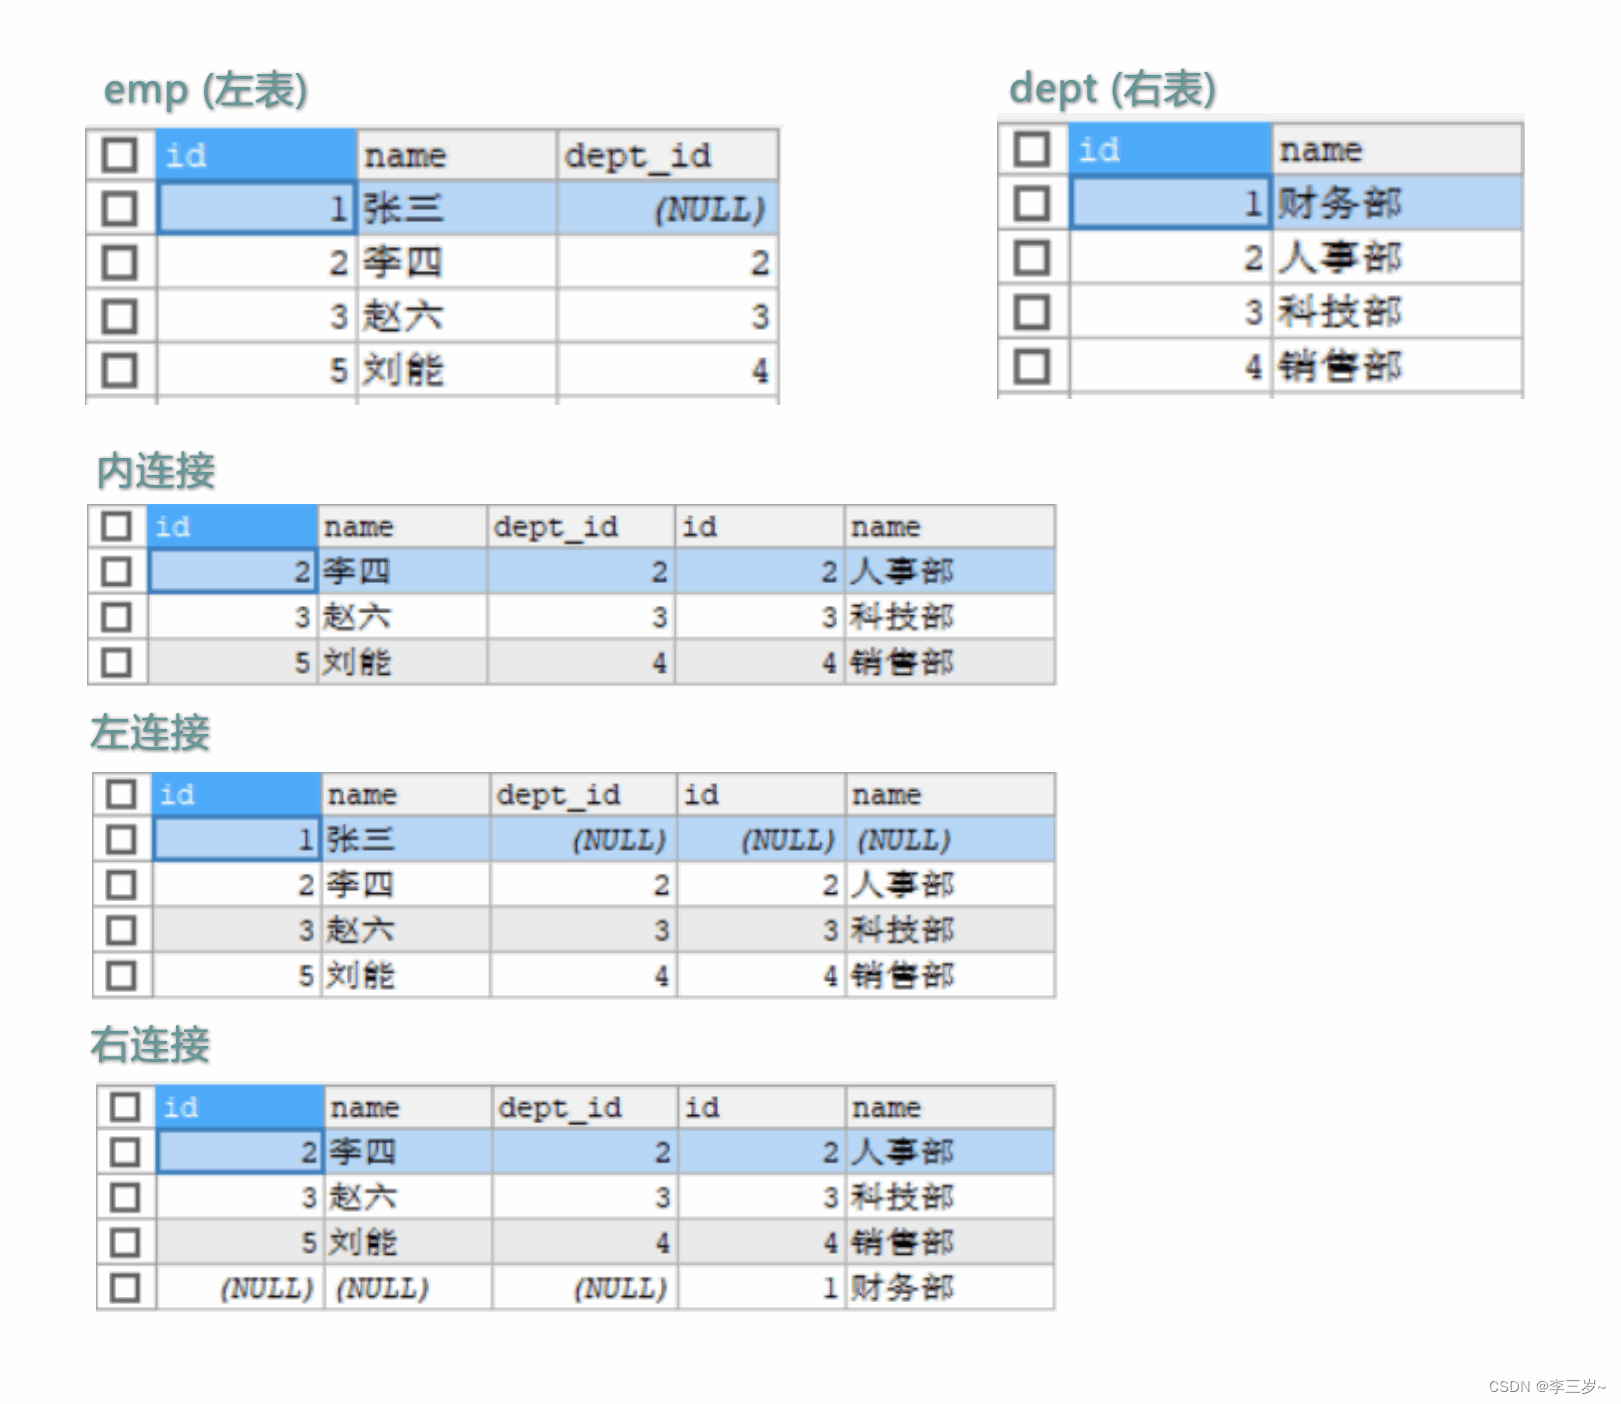Click the dept (右表) heading
Image resolution: width=1621 pixels, height=1404 pixels.
[x=1112, y=89]
